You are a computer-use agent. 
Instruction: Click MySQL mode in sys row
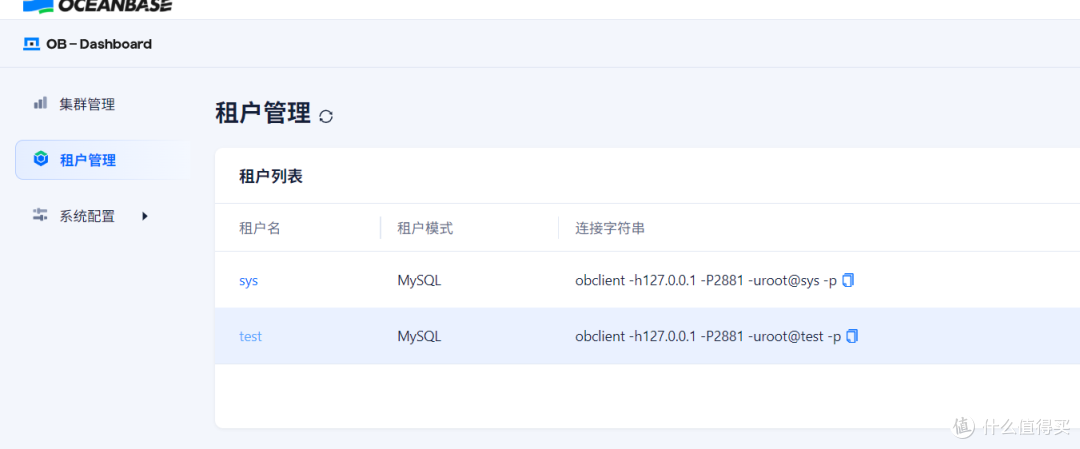(x=419, y=281)
